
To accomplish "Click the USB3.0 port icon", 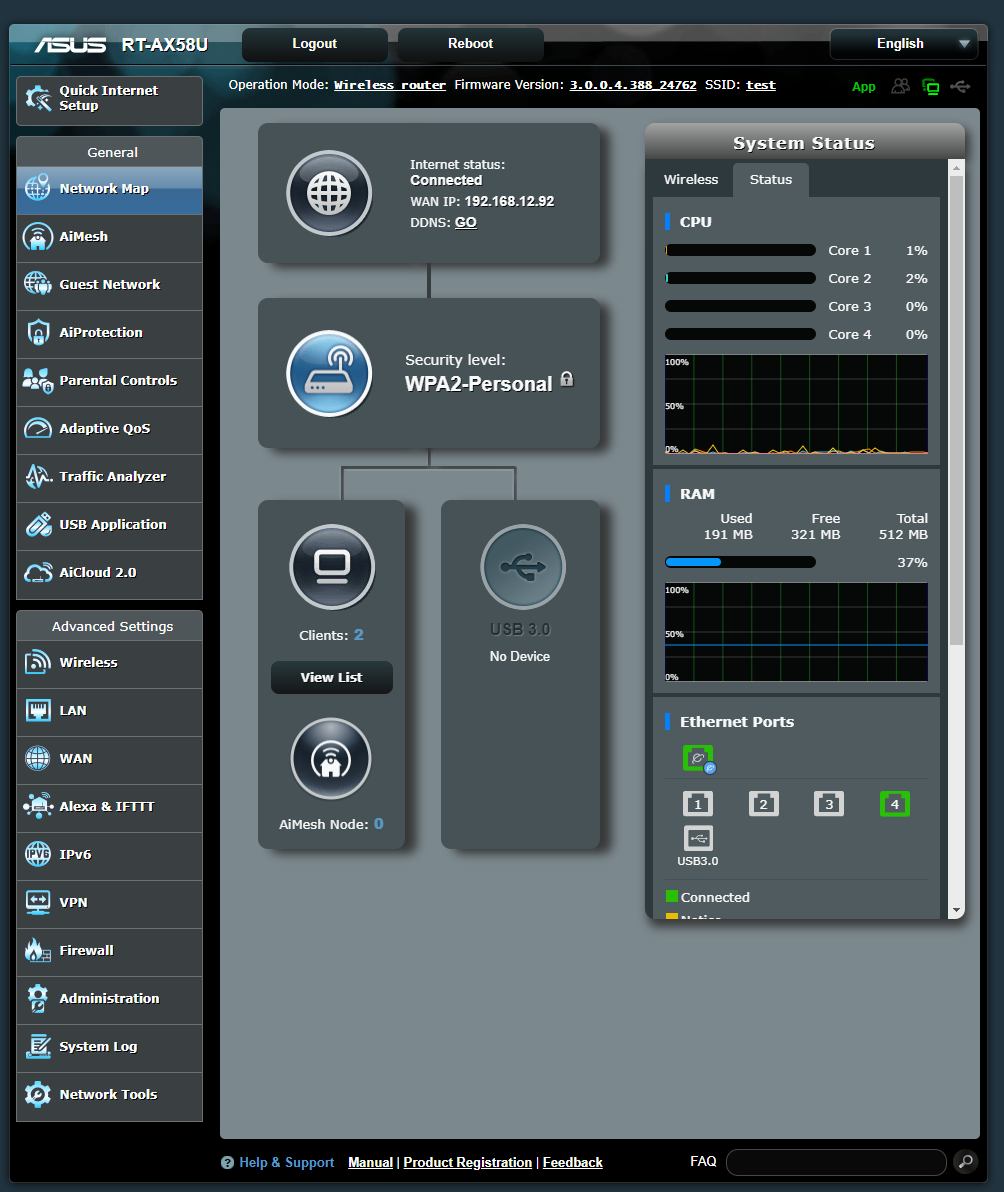I will click(698, 839).
